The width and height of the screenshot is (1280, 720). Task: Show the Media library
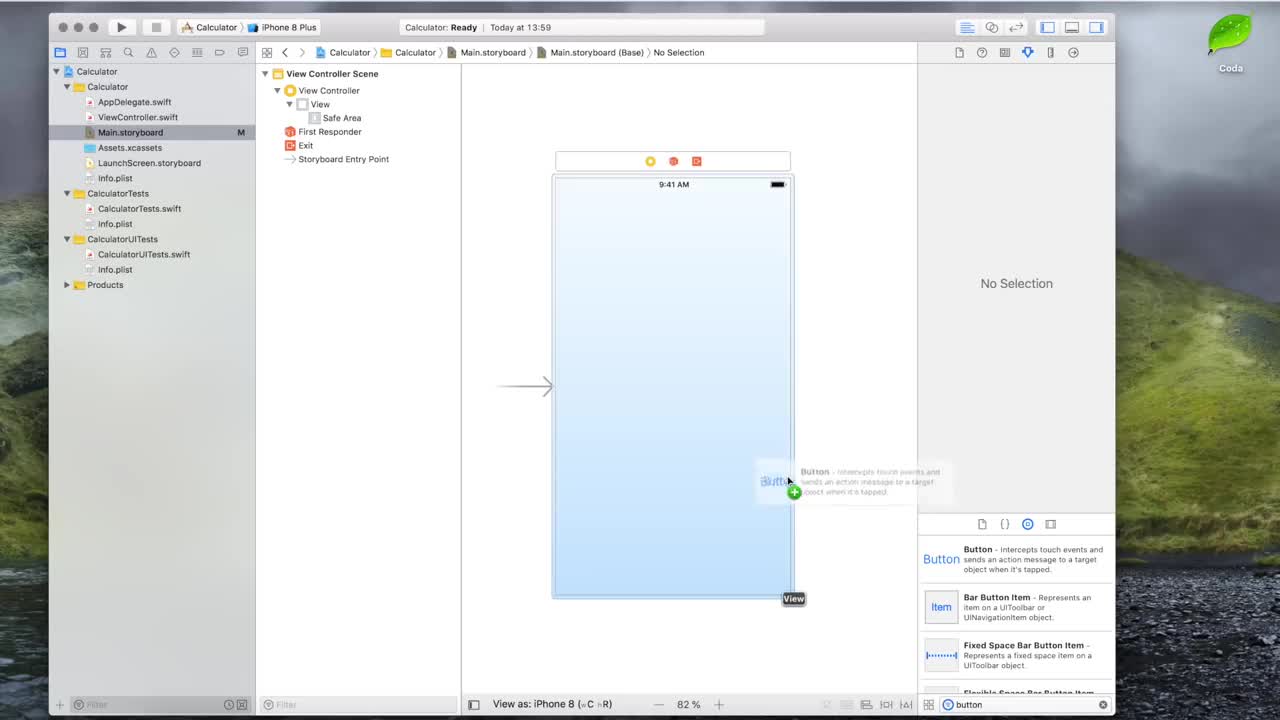(x=1050, y=524)
